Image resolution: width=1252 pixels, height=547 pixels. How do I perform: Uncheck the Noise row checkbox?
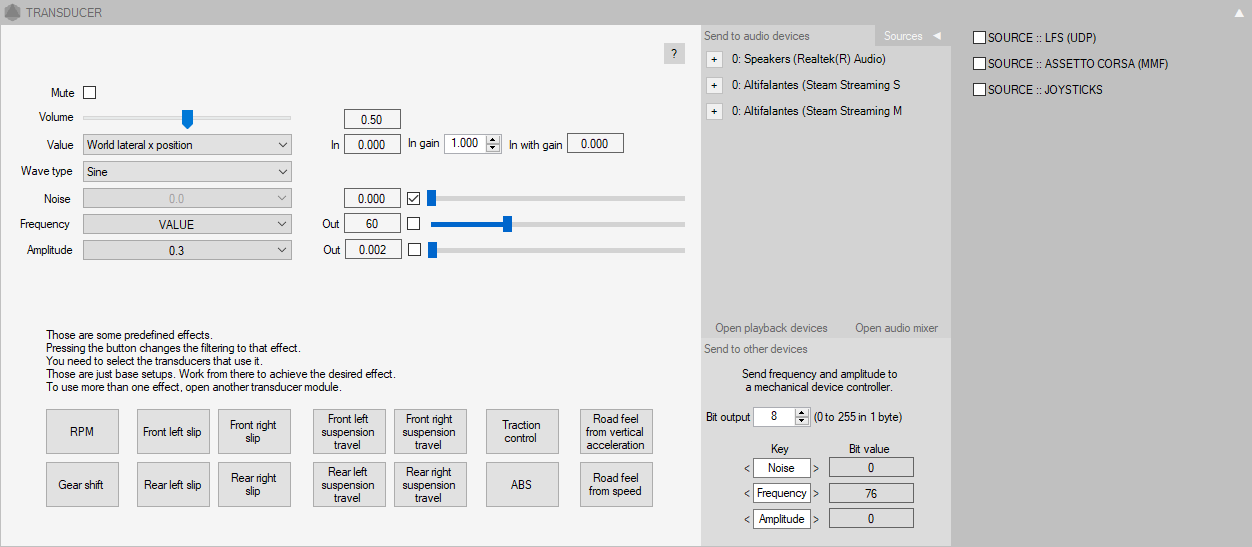[414, 198]
